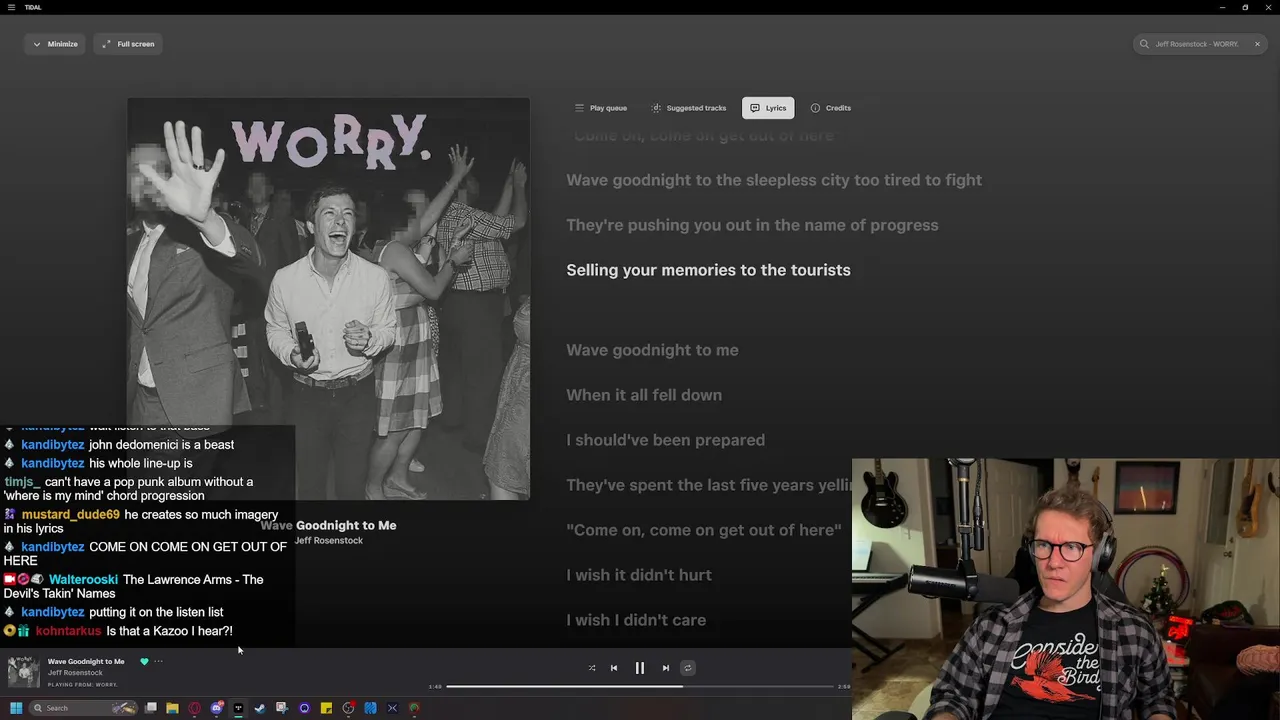This screenshot has height=720, width=1280.
Task: Pause the current song
Action: pyautogui.click(x=640, y=668)
